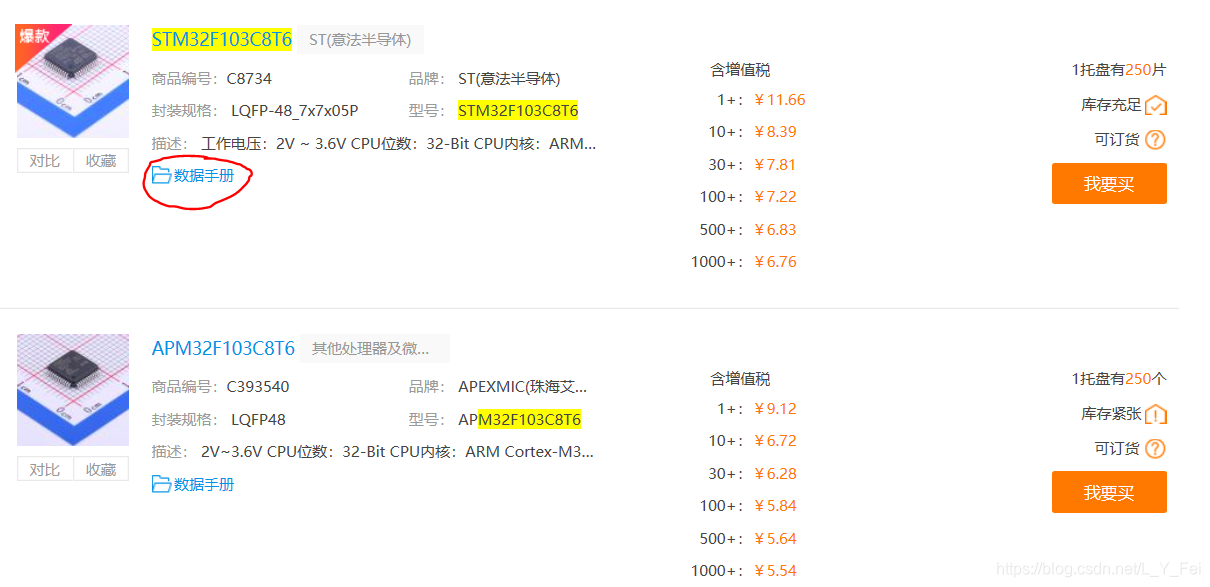Click question mark icon beside STM32 可订货

[x=1155, y=140]
